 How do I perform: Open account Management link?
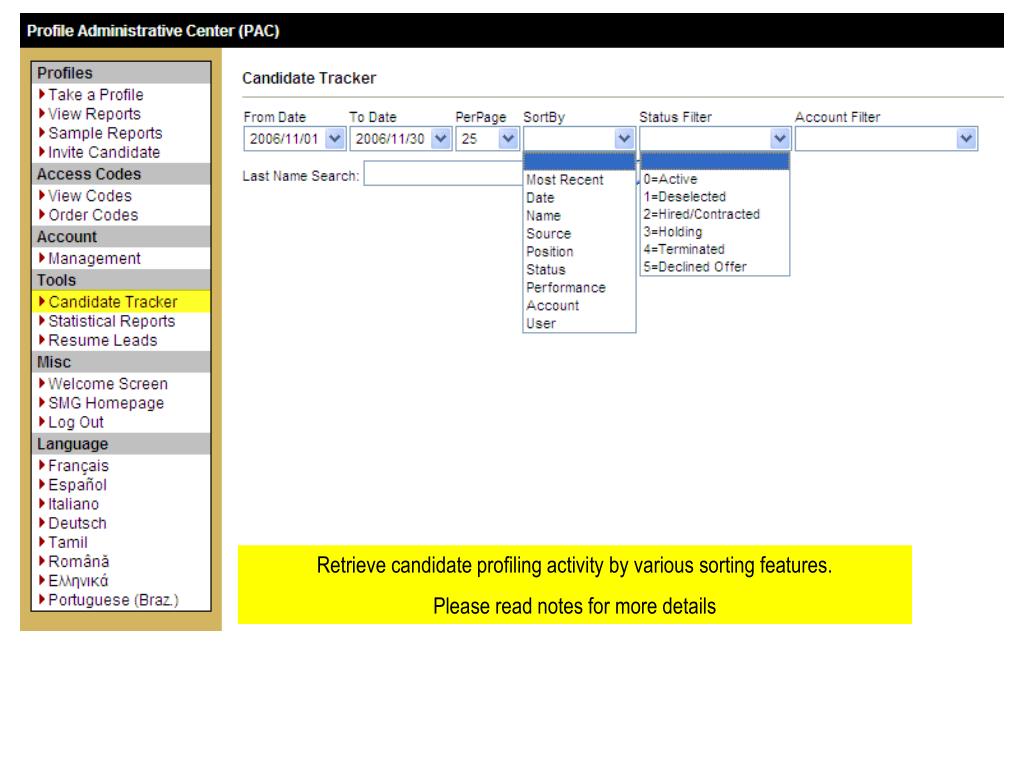(x=95, y=259)
